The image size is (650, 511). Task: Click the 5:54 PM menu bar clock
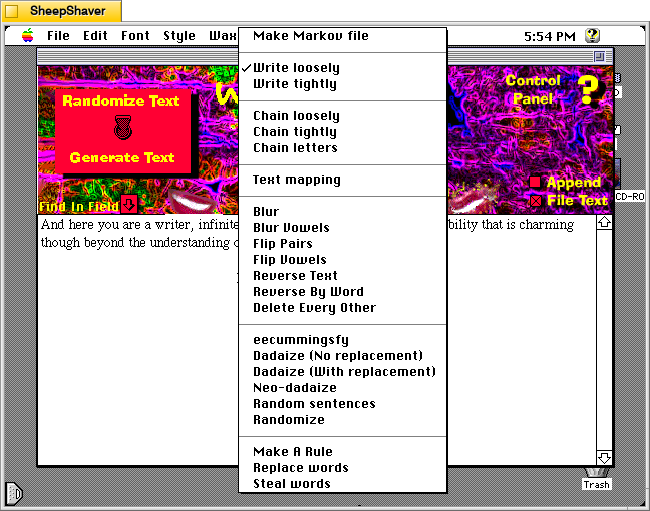pos(550,36)
